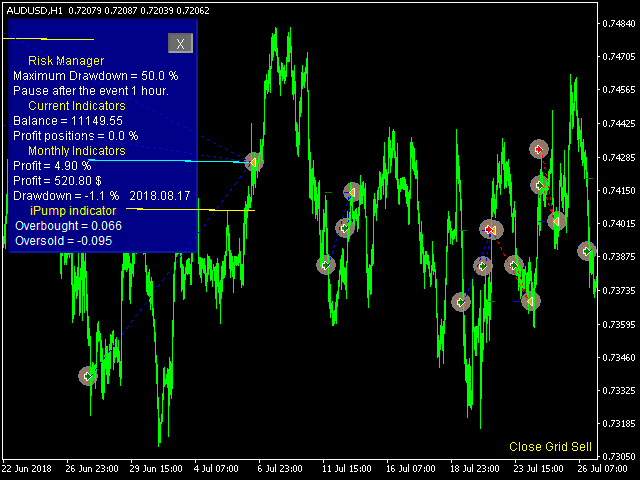Click the Oversold = -0.095 value

coord(64,241)
